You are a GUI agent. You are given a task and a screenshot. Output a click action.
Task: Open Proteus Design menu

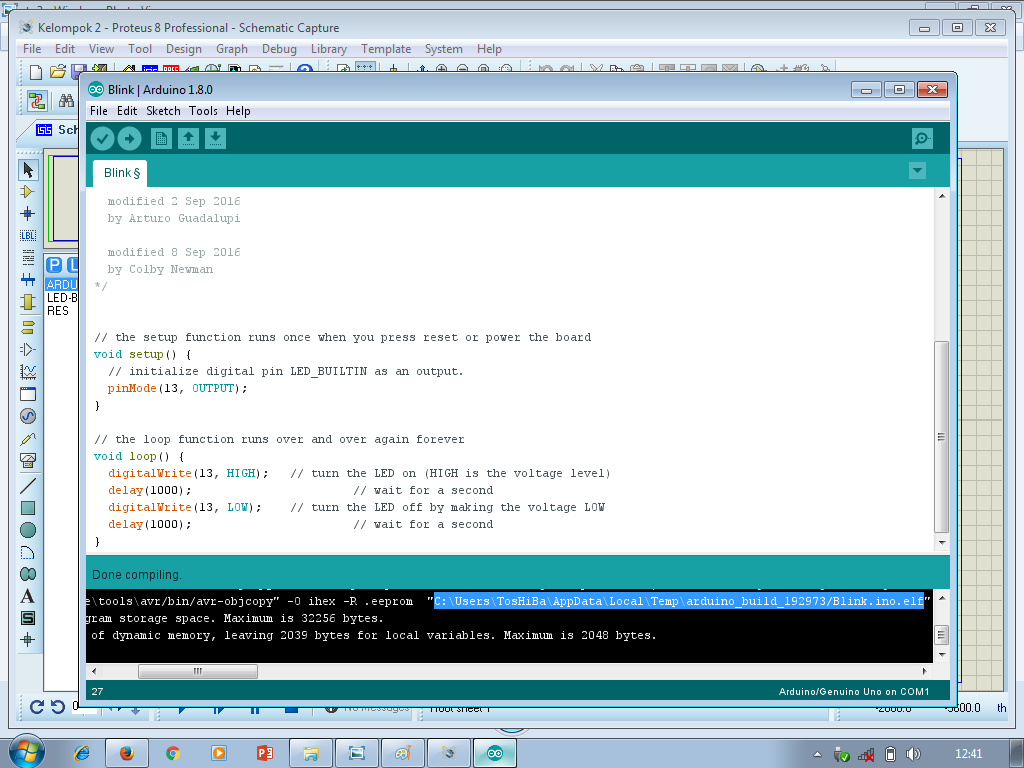(184, 49)
